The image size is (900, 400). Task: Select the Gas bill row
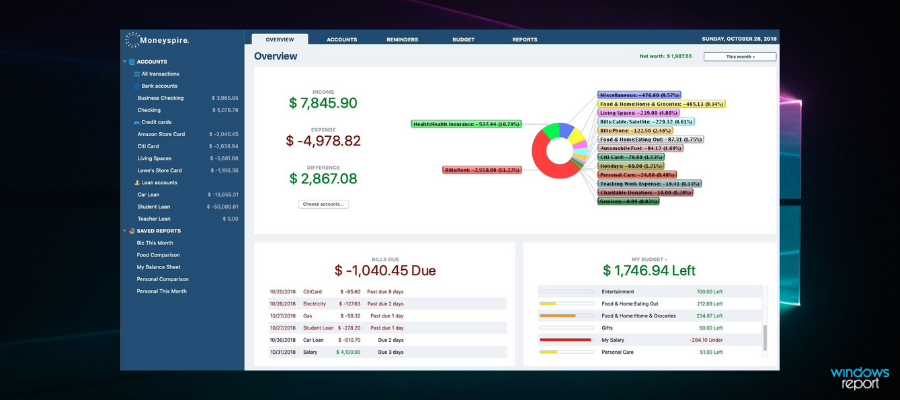click(x=387, y=316)
